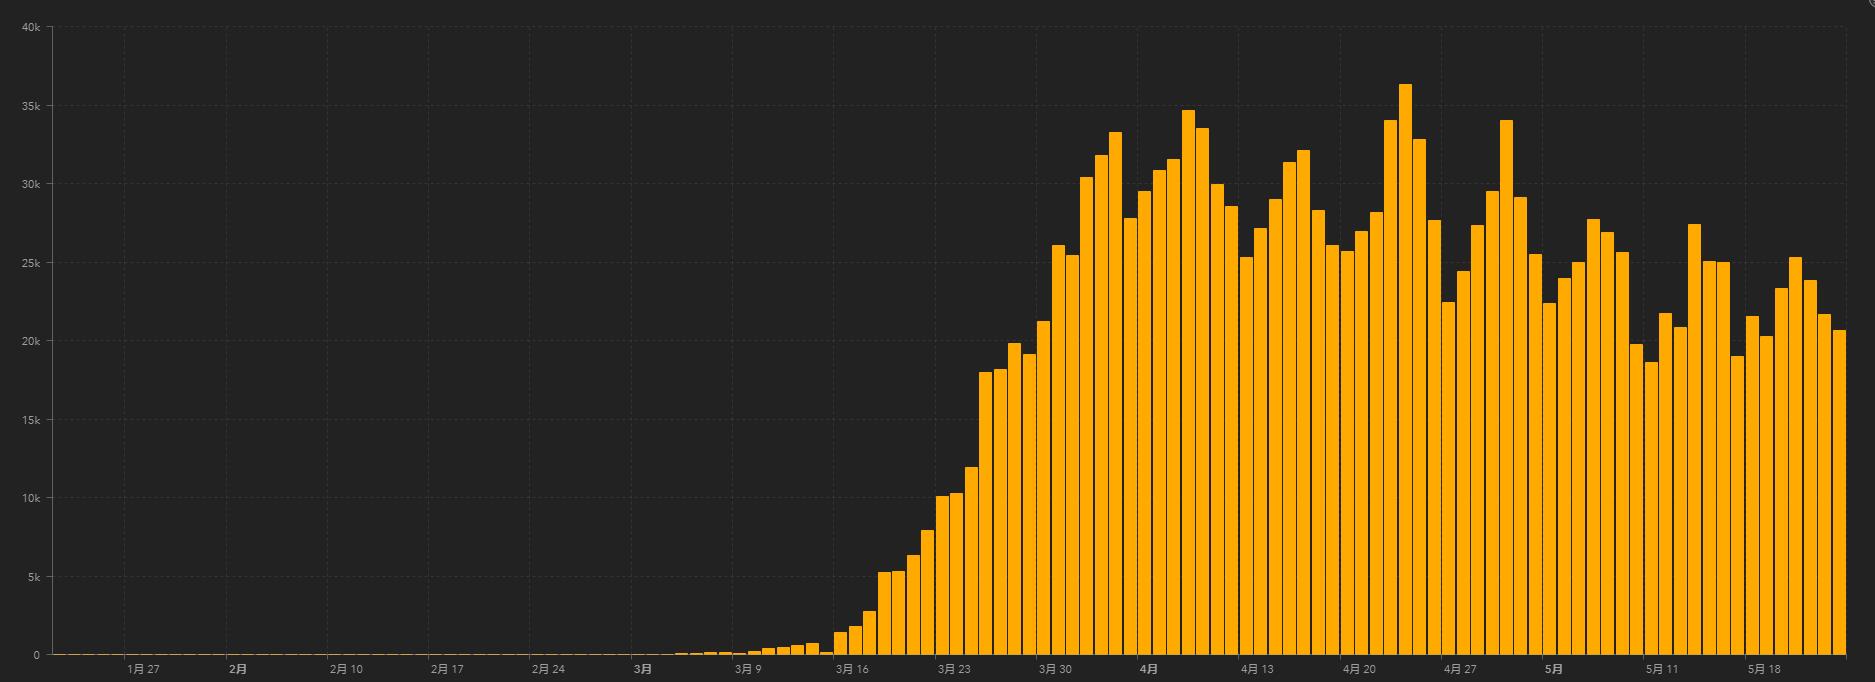
Task: Click the 5月 11 date label
Action: (x=1662, y=669)
